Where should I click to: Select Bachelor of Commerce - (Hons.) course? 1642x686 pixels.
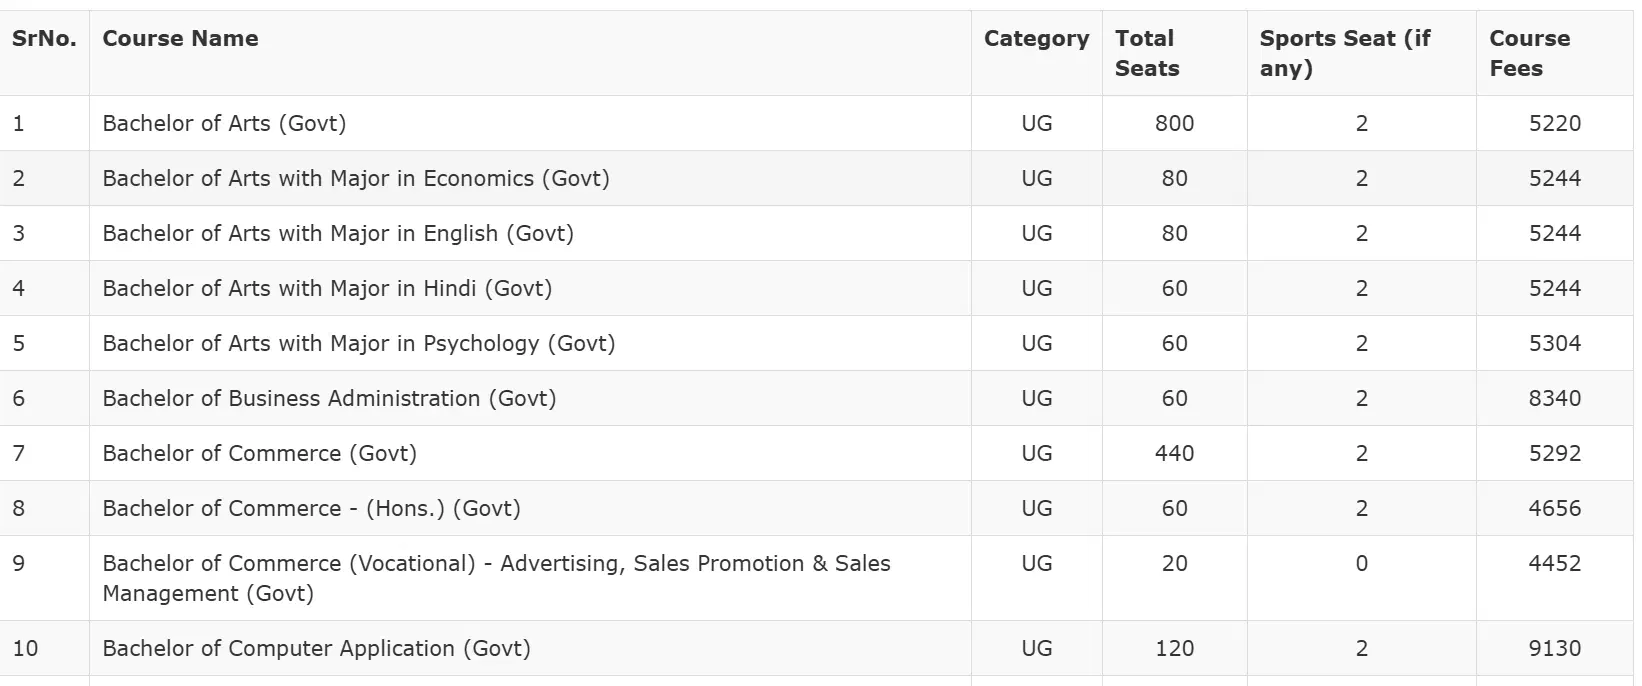(311, 509)
